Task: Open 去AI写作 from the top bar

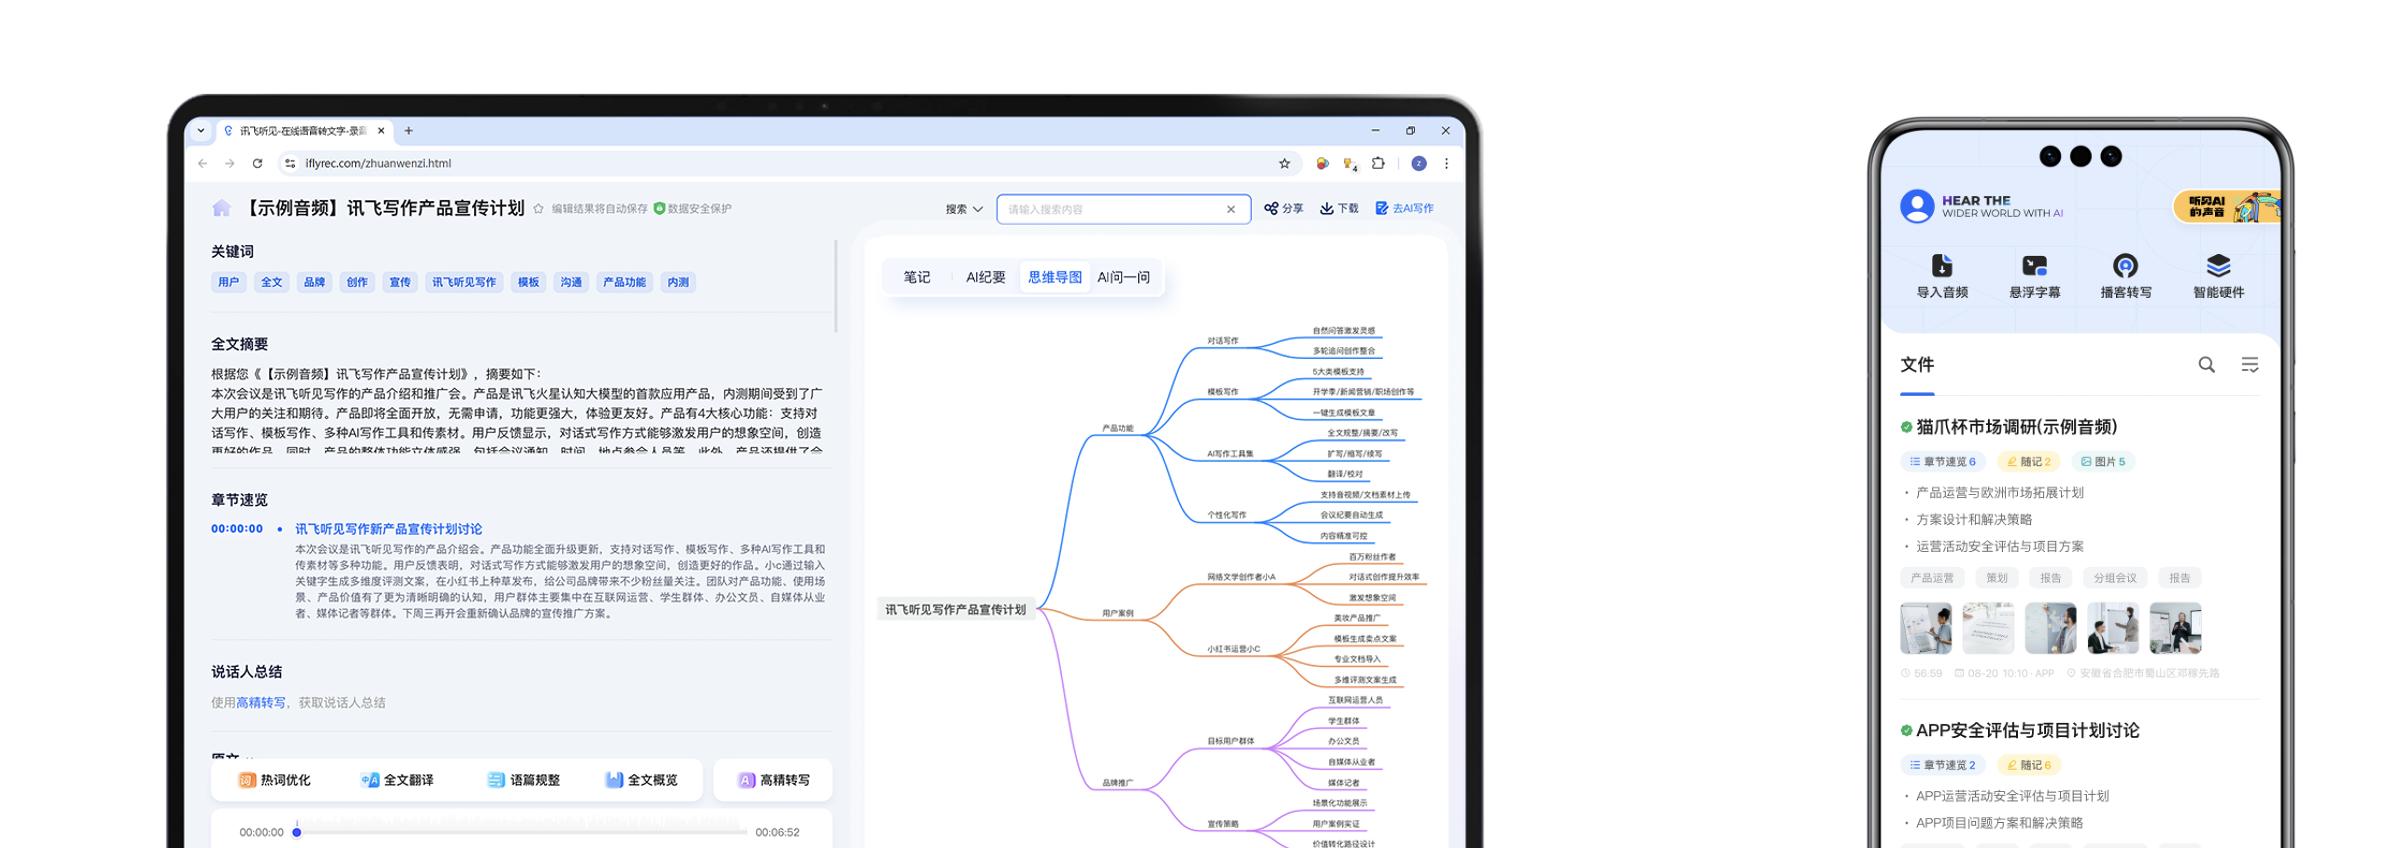Action: [1404, 208]
